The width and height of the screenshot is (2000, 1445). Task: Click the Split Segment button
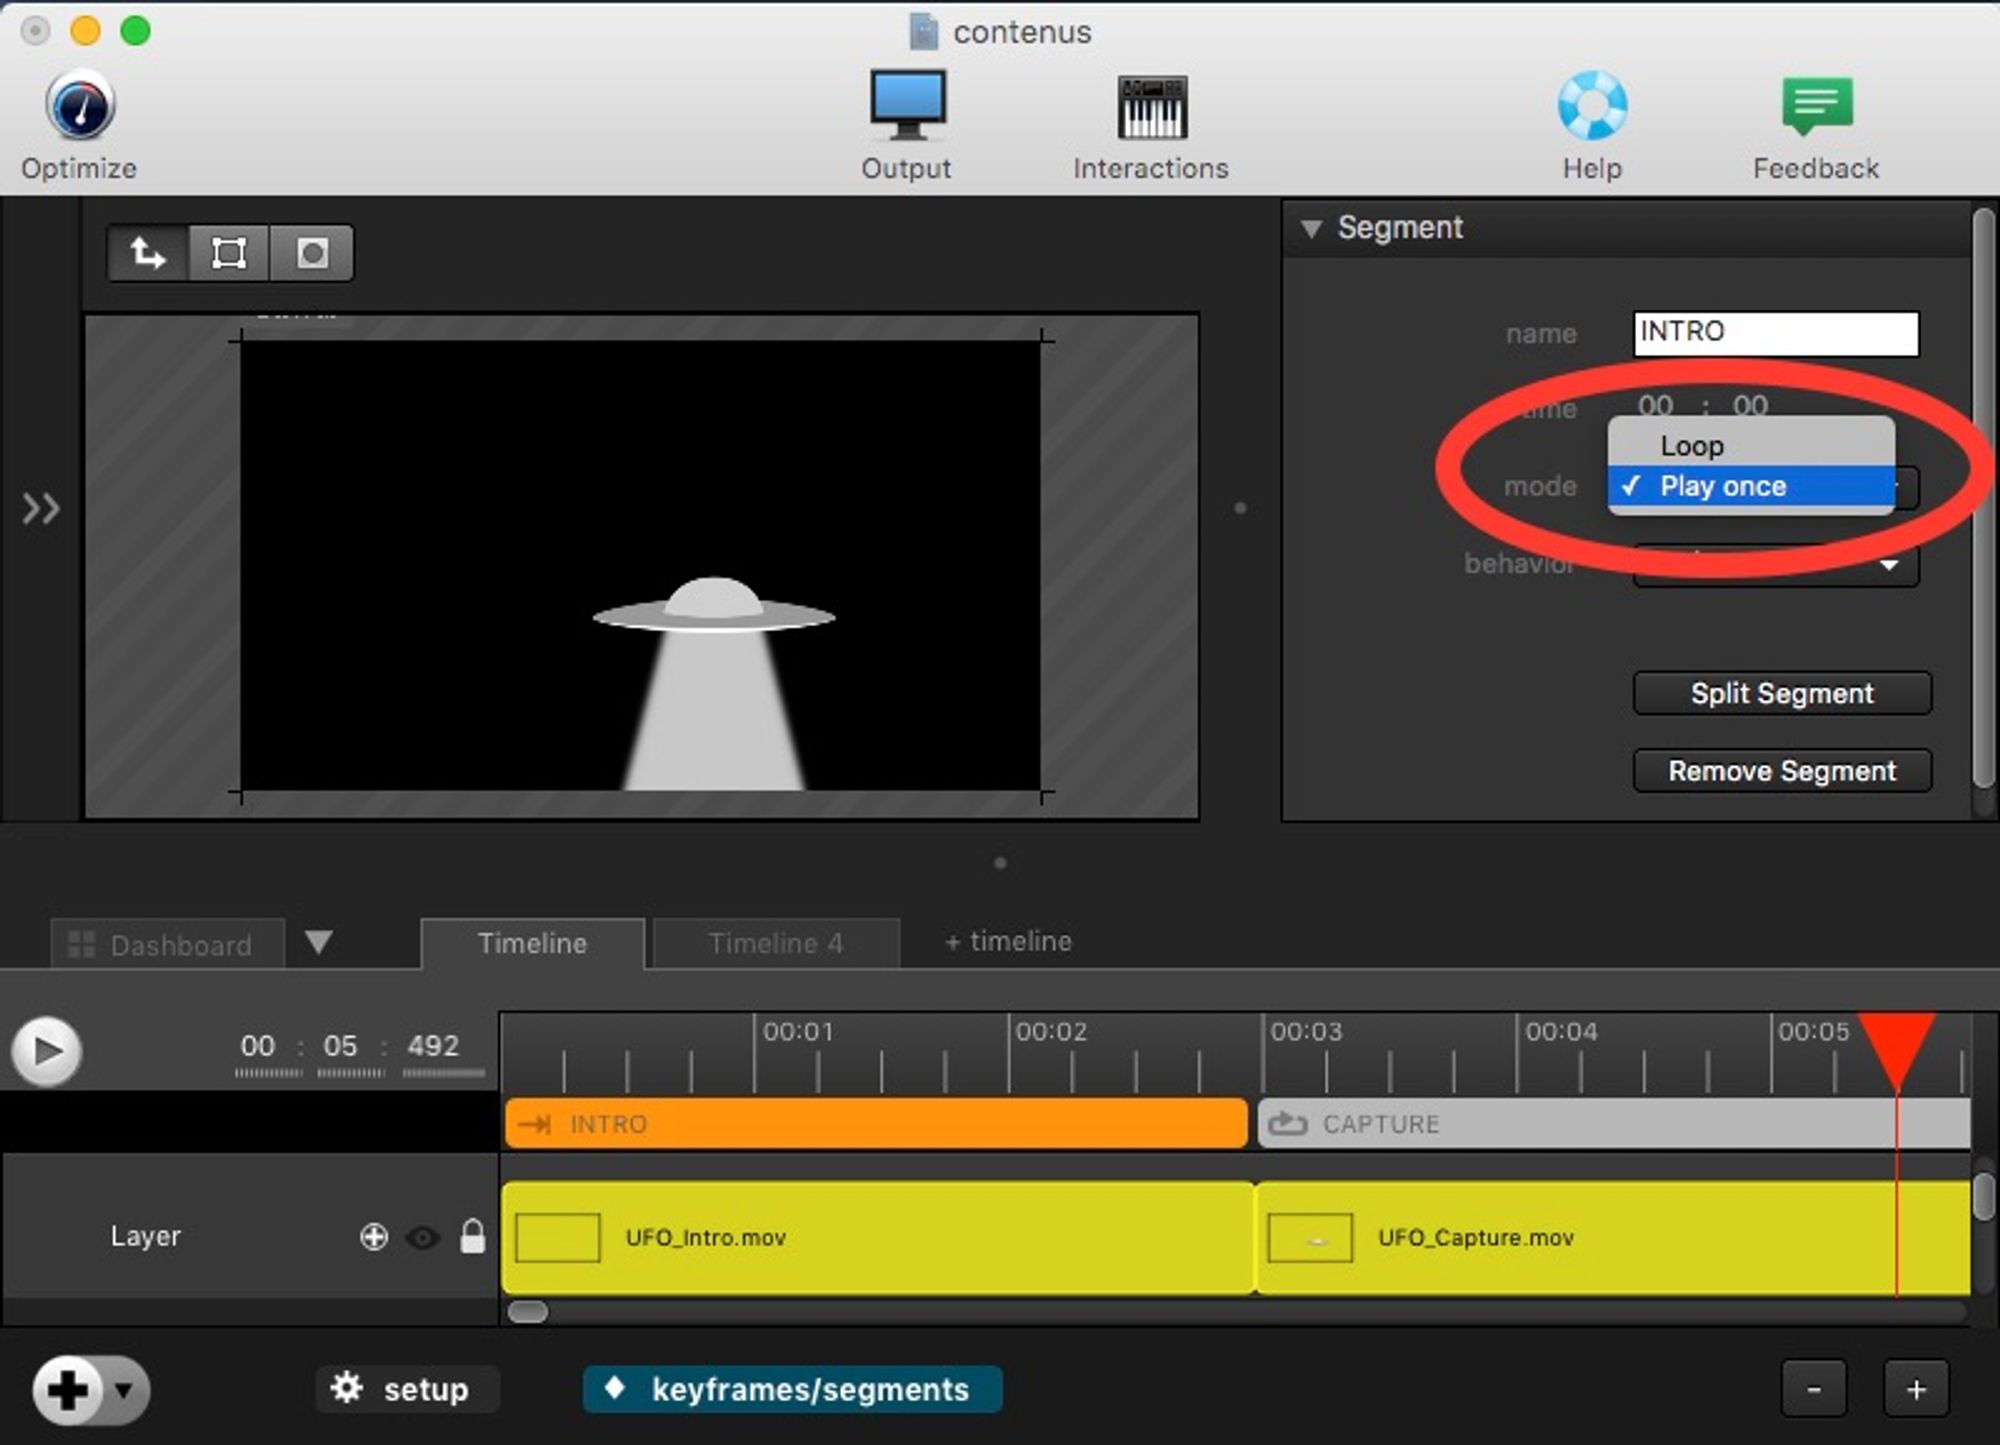[1781, 693]
